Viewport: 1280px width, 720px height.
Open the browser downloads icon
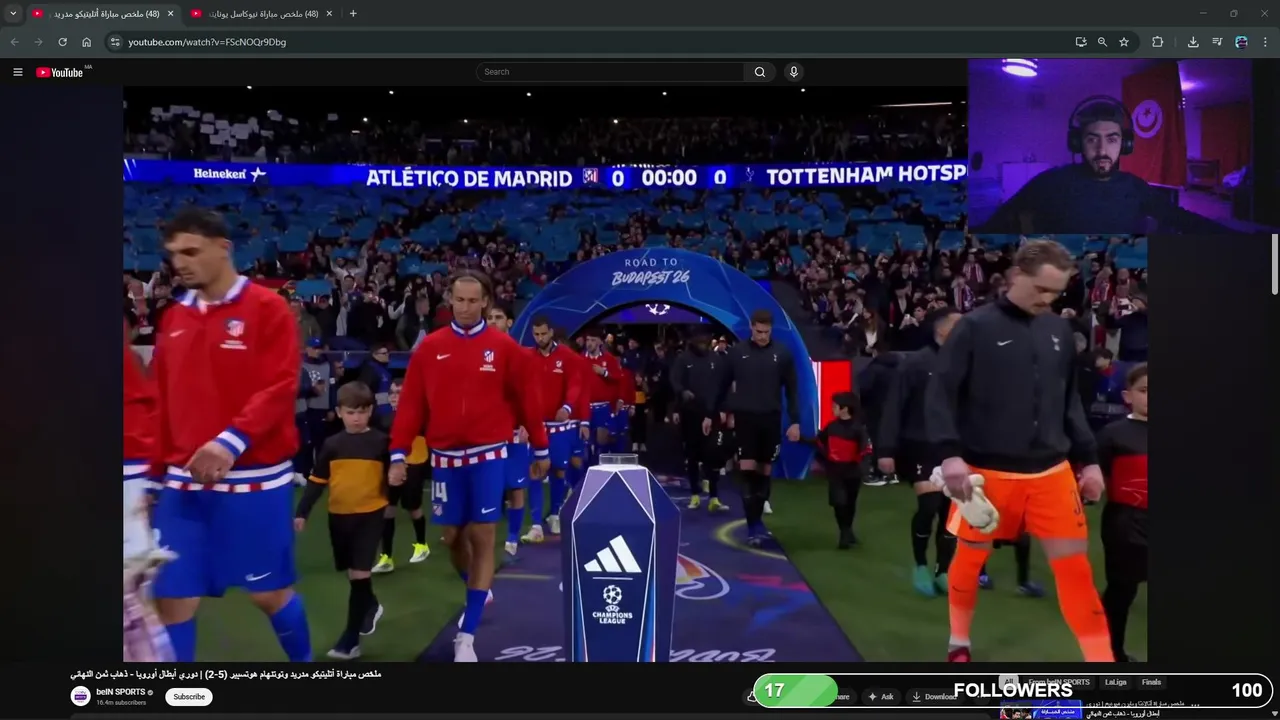1193,42
